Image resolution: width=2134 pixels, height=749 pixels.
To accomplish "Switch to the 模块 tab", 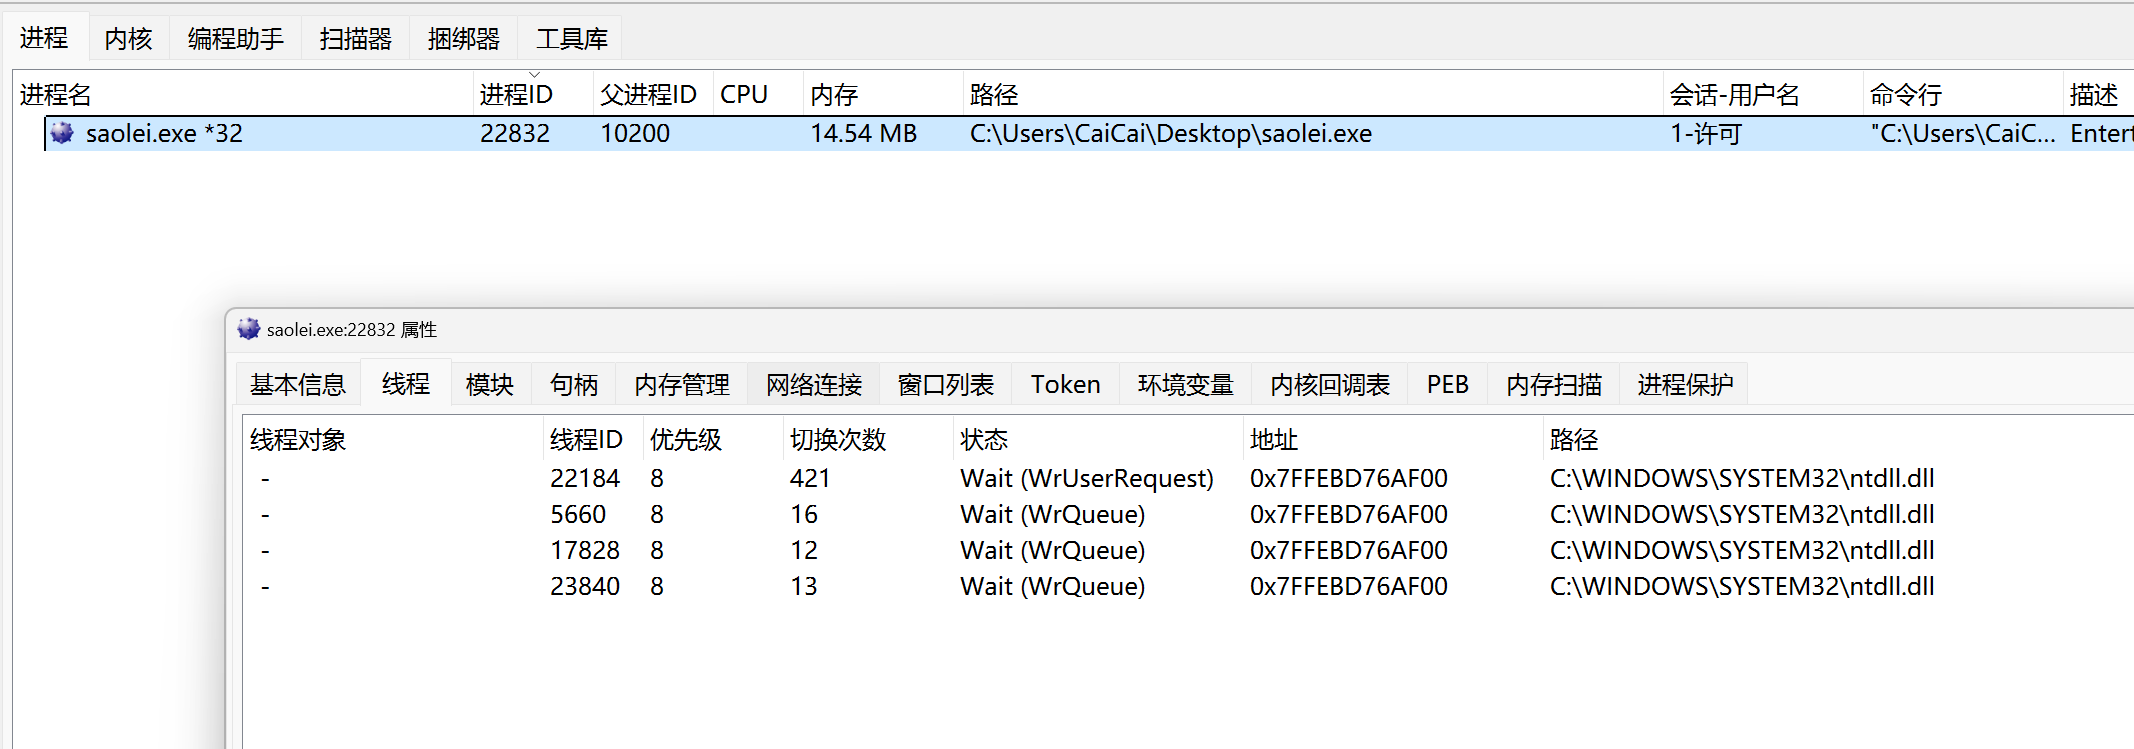I will point(489,384).
